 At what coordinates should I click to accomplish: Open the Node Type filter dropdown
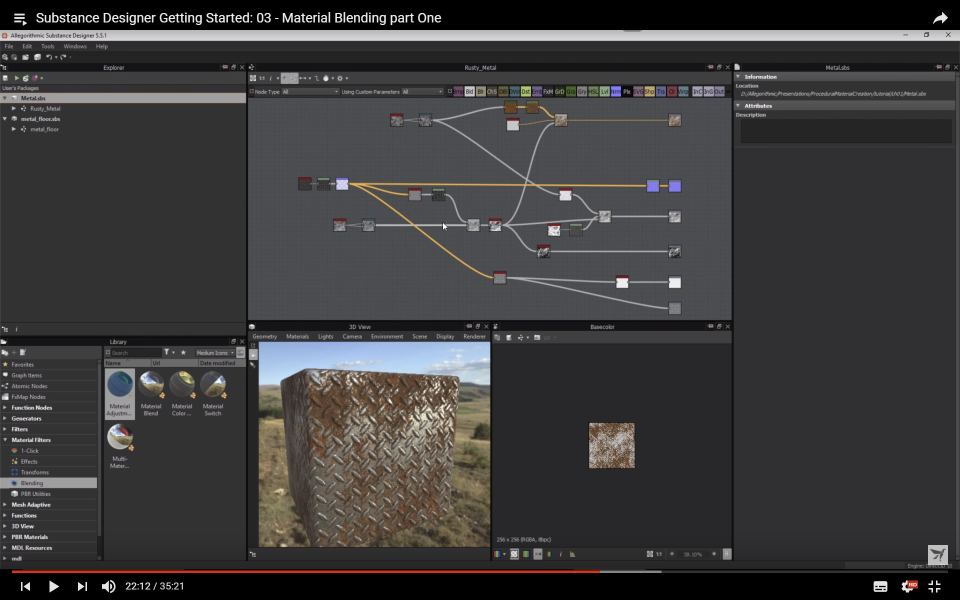click(x=310, y=92)
